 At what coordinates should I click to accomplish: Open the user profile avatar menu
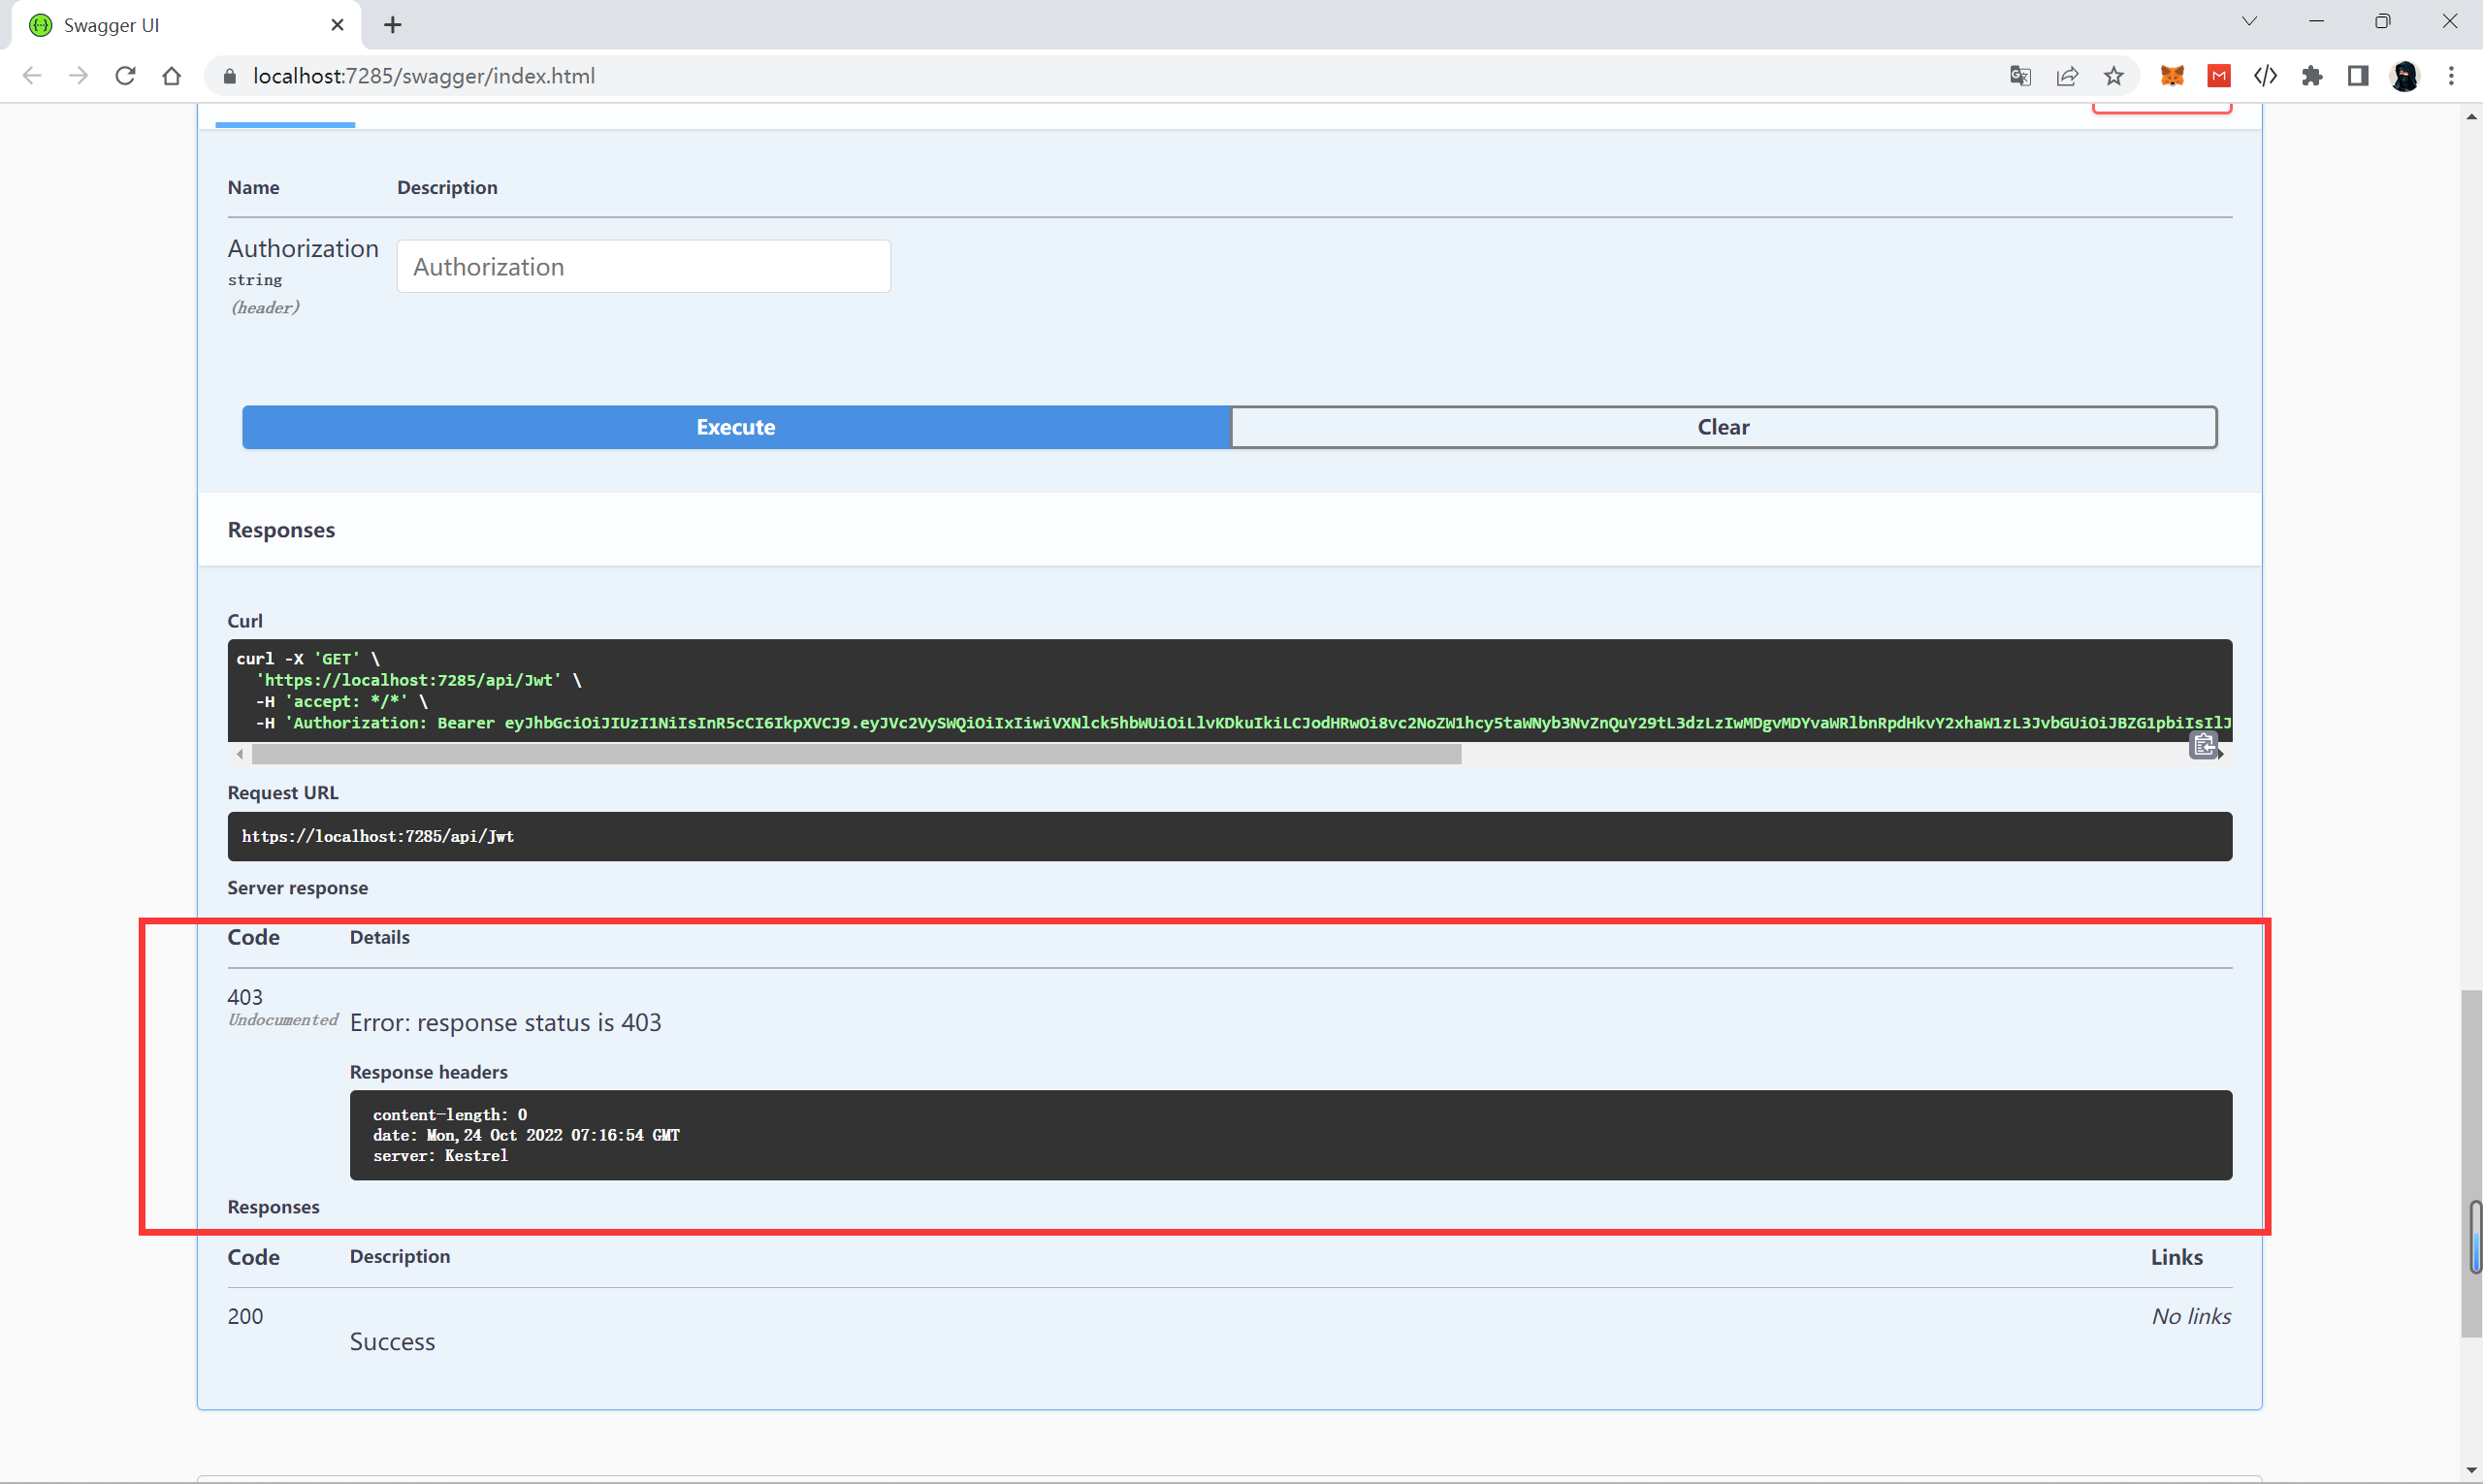[2405, 76]
